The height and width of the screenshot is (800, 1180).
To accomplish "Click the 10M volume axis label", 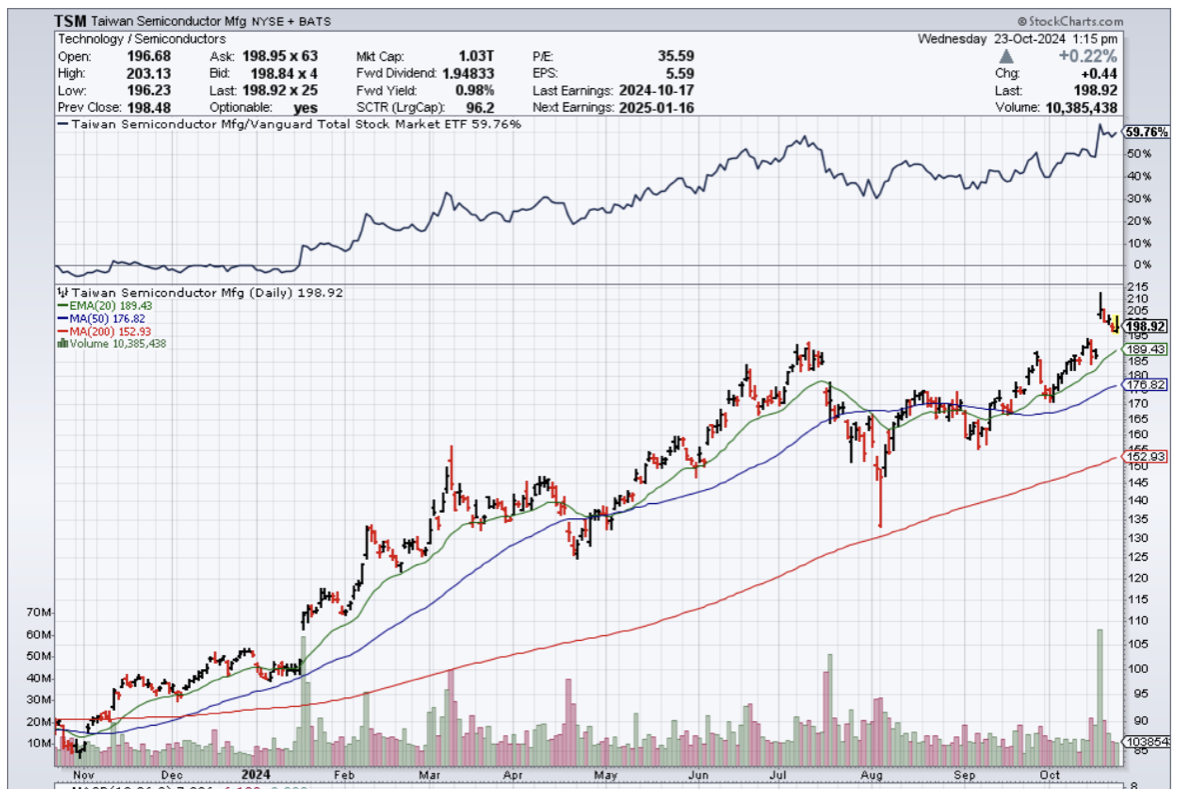I will 39,744.
